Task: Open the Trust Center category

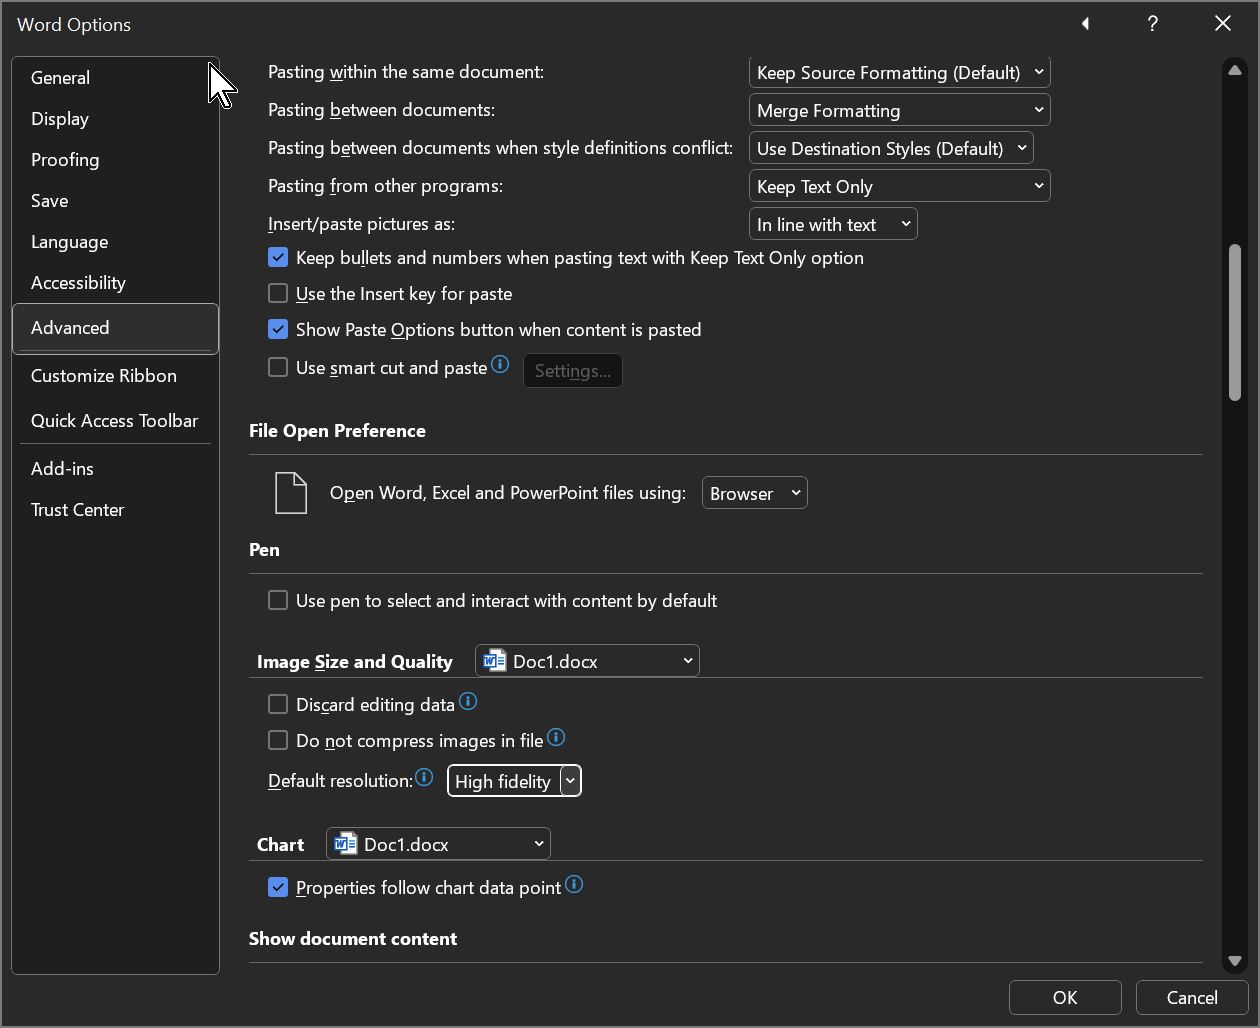Action: [x=77, y=510]
